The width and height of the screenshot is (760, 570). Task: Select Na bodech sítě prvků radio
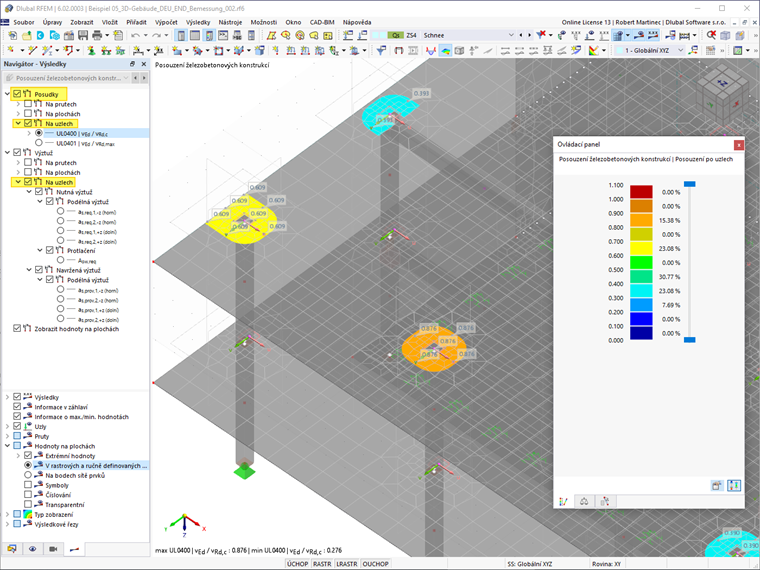[x=28, y=475]
